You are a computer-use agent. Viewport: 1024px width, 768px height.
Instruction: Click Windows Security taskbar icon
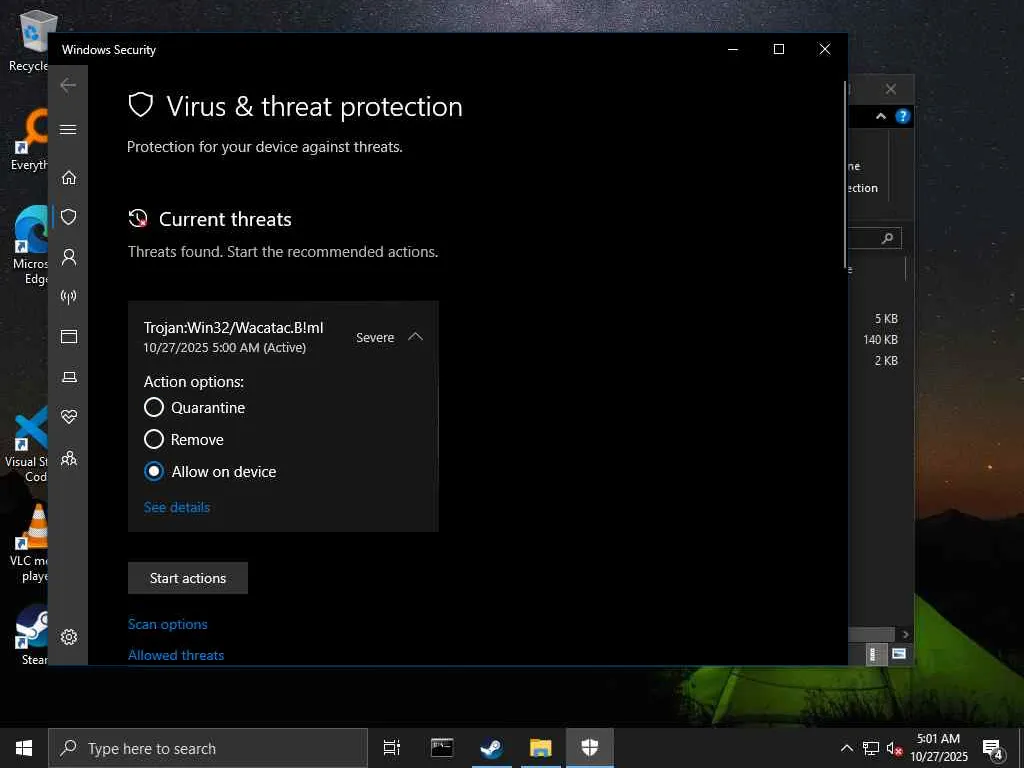(590, 748)
